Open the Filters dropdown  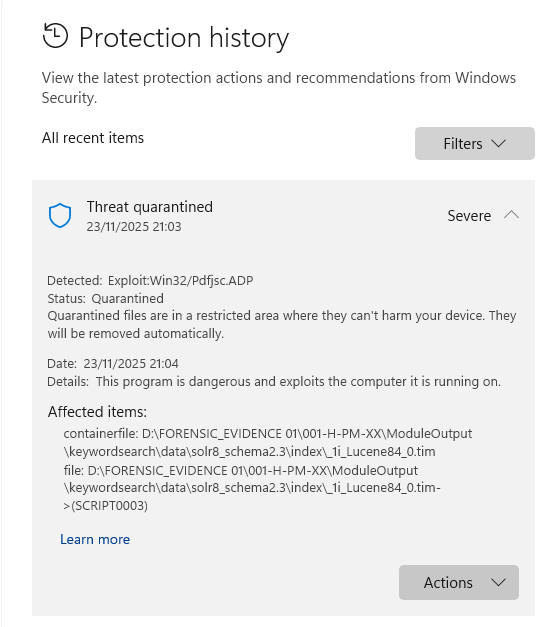pyautogui.click(x=474, y=144)
